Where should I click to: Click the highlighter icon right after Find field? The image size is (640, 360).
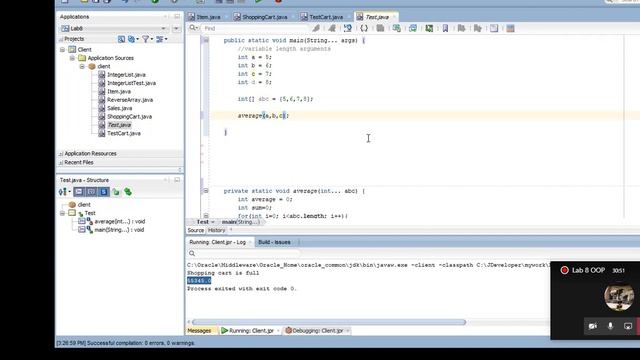(316, 28)
